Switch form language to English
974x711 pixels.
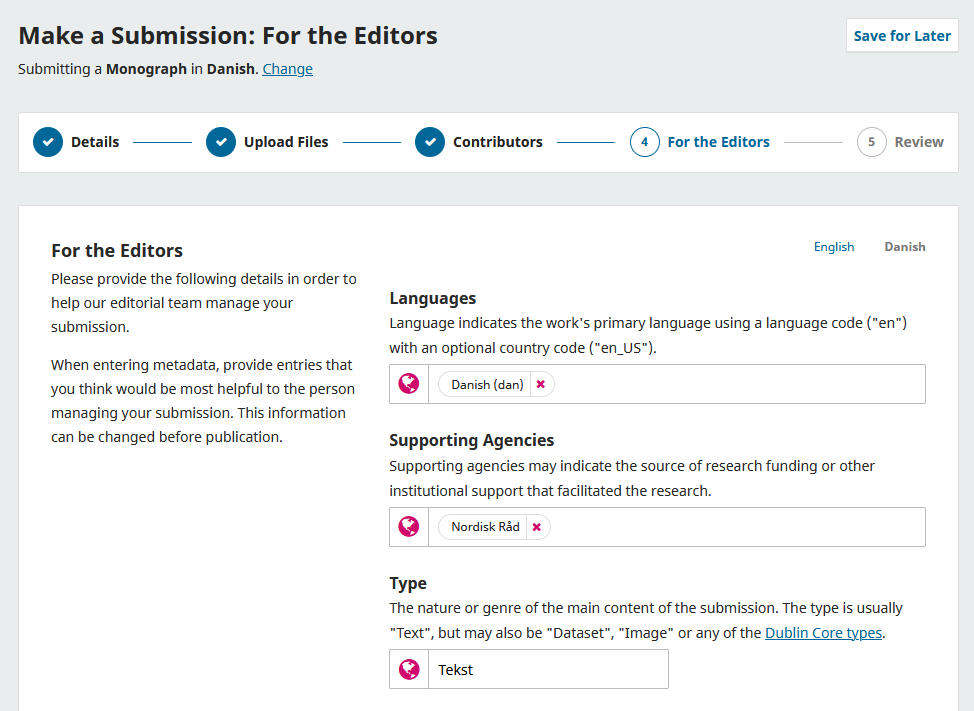(834, 247)
